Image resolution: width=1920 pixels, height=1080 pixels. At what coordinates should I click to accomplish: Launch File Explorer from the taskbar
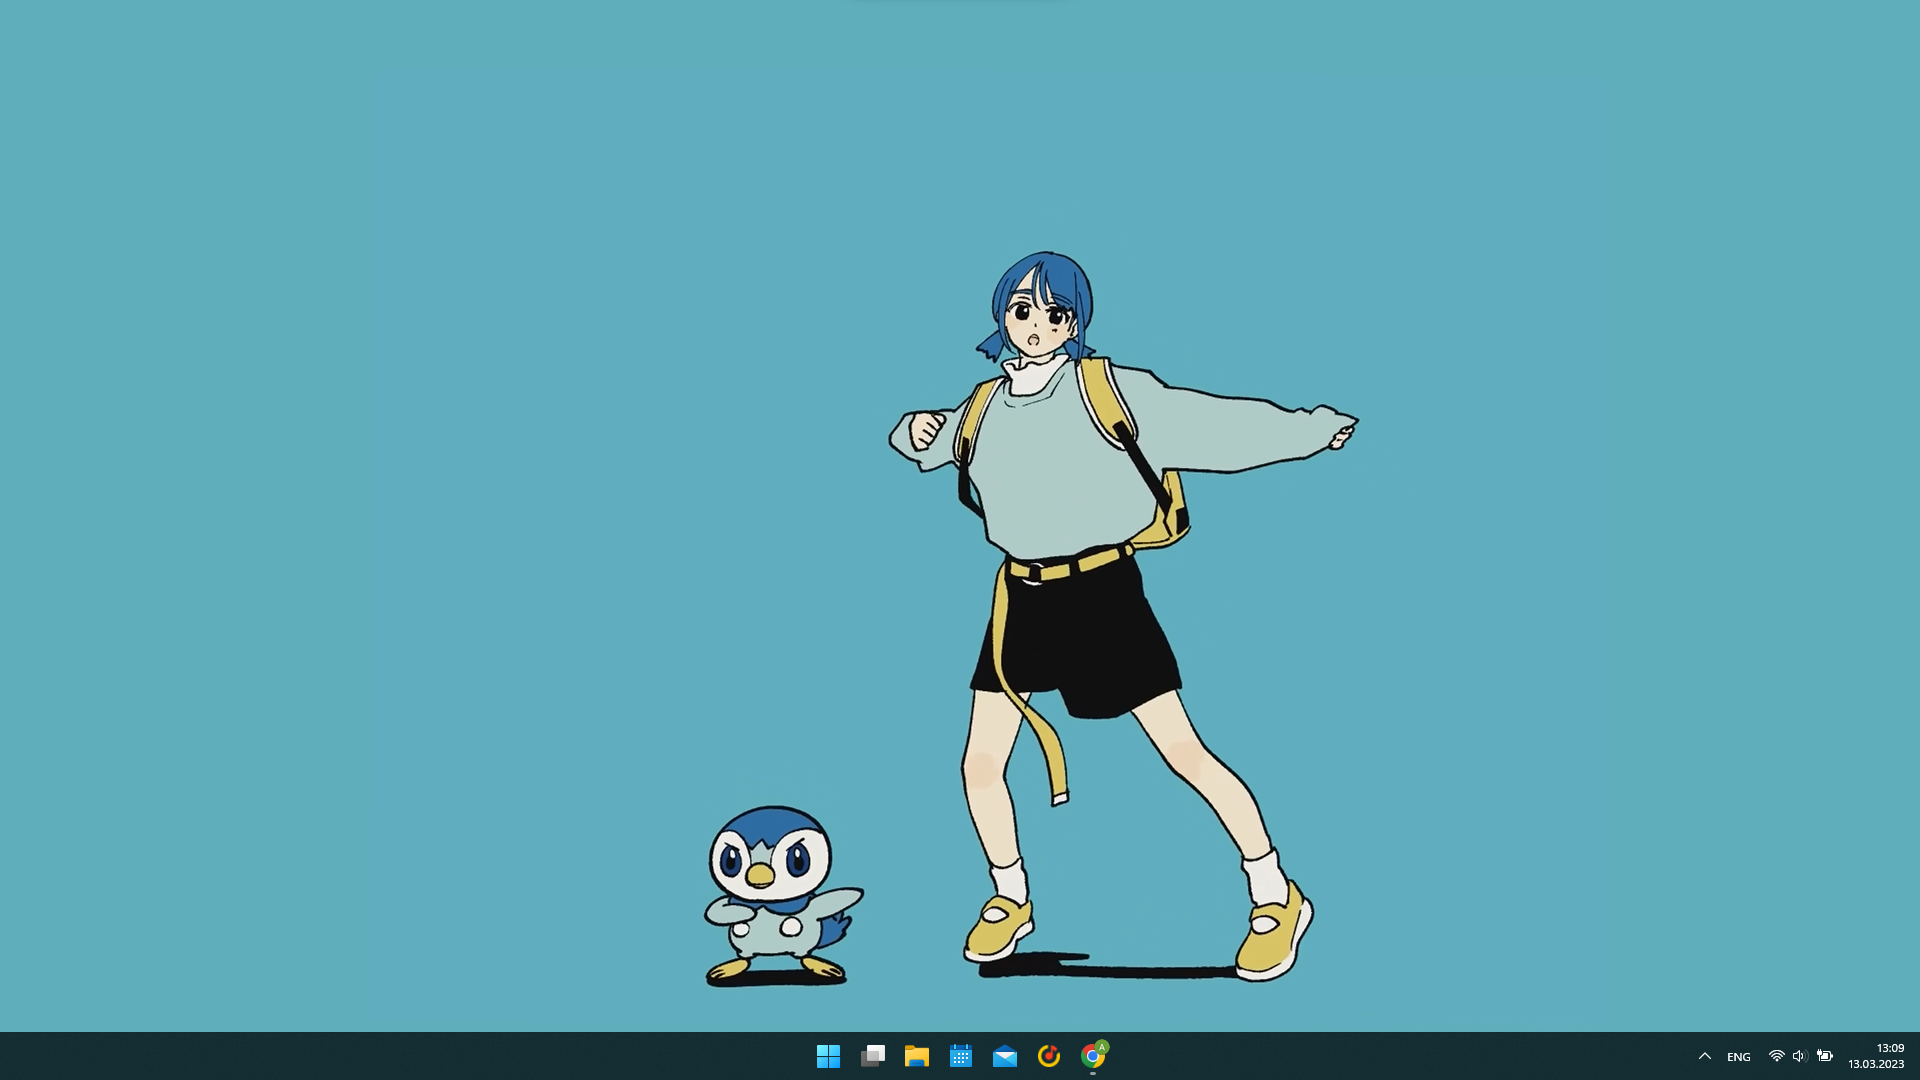point(917,1056)
